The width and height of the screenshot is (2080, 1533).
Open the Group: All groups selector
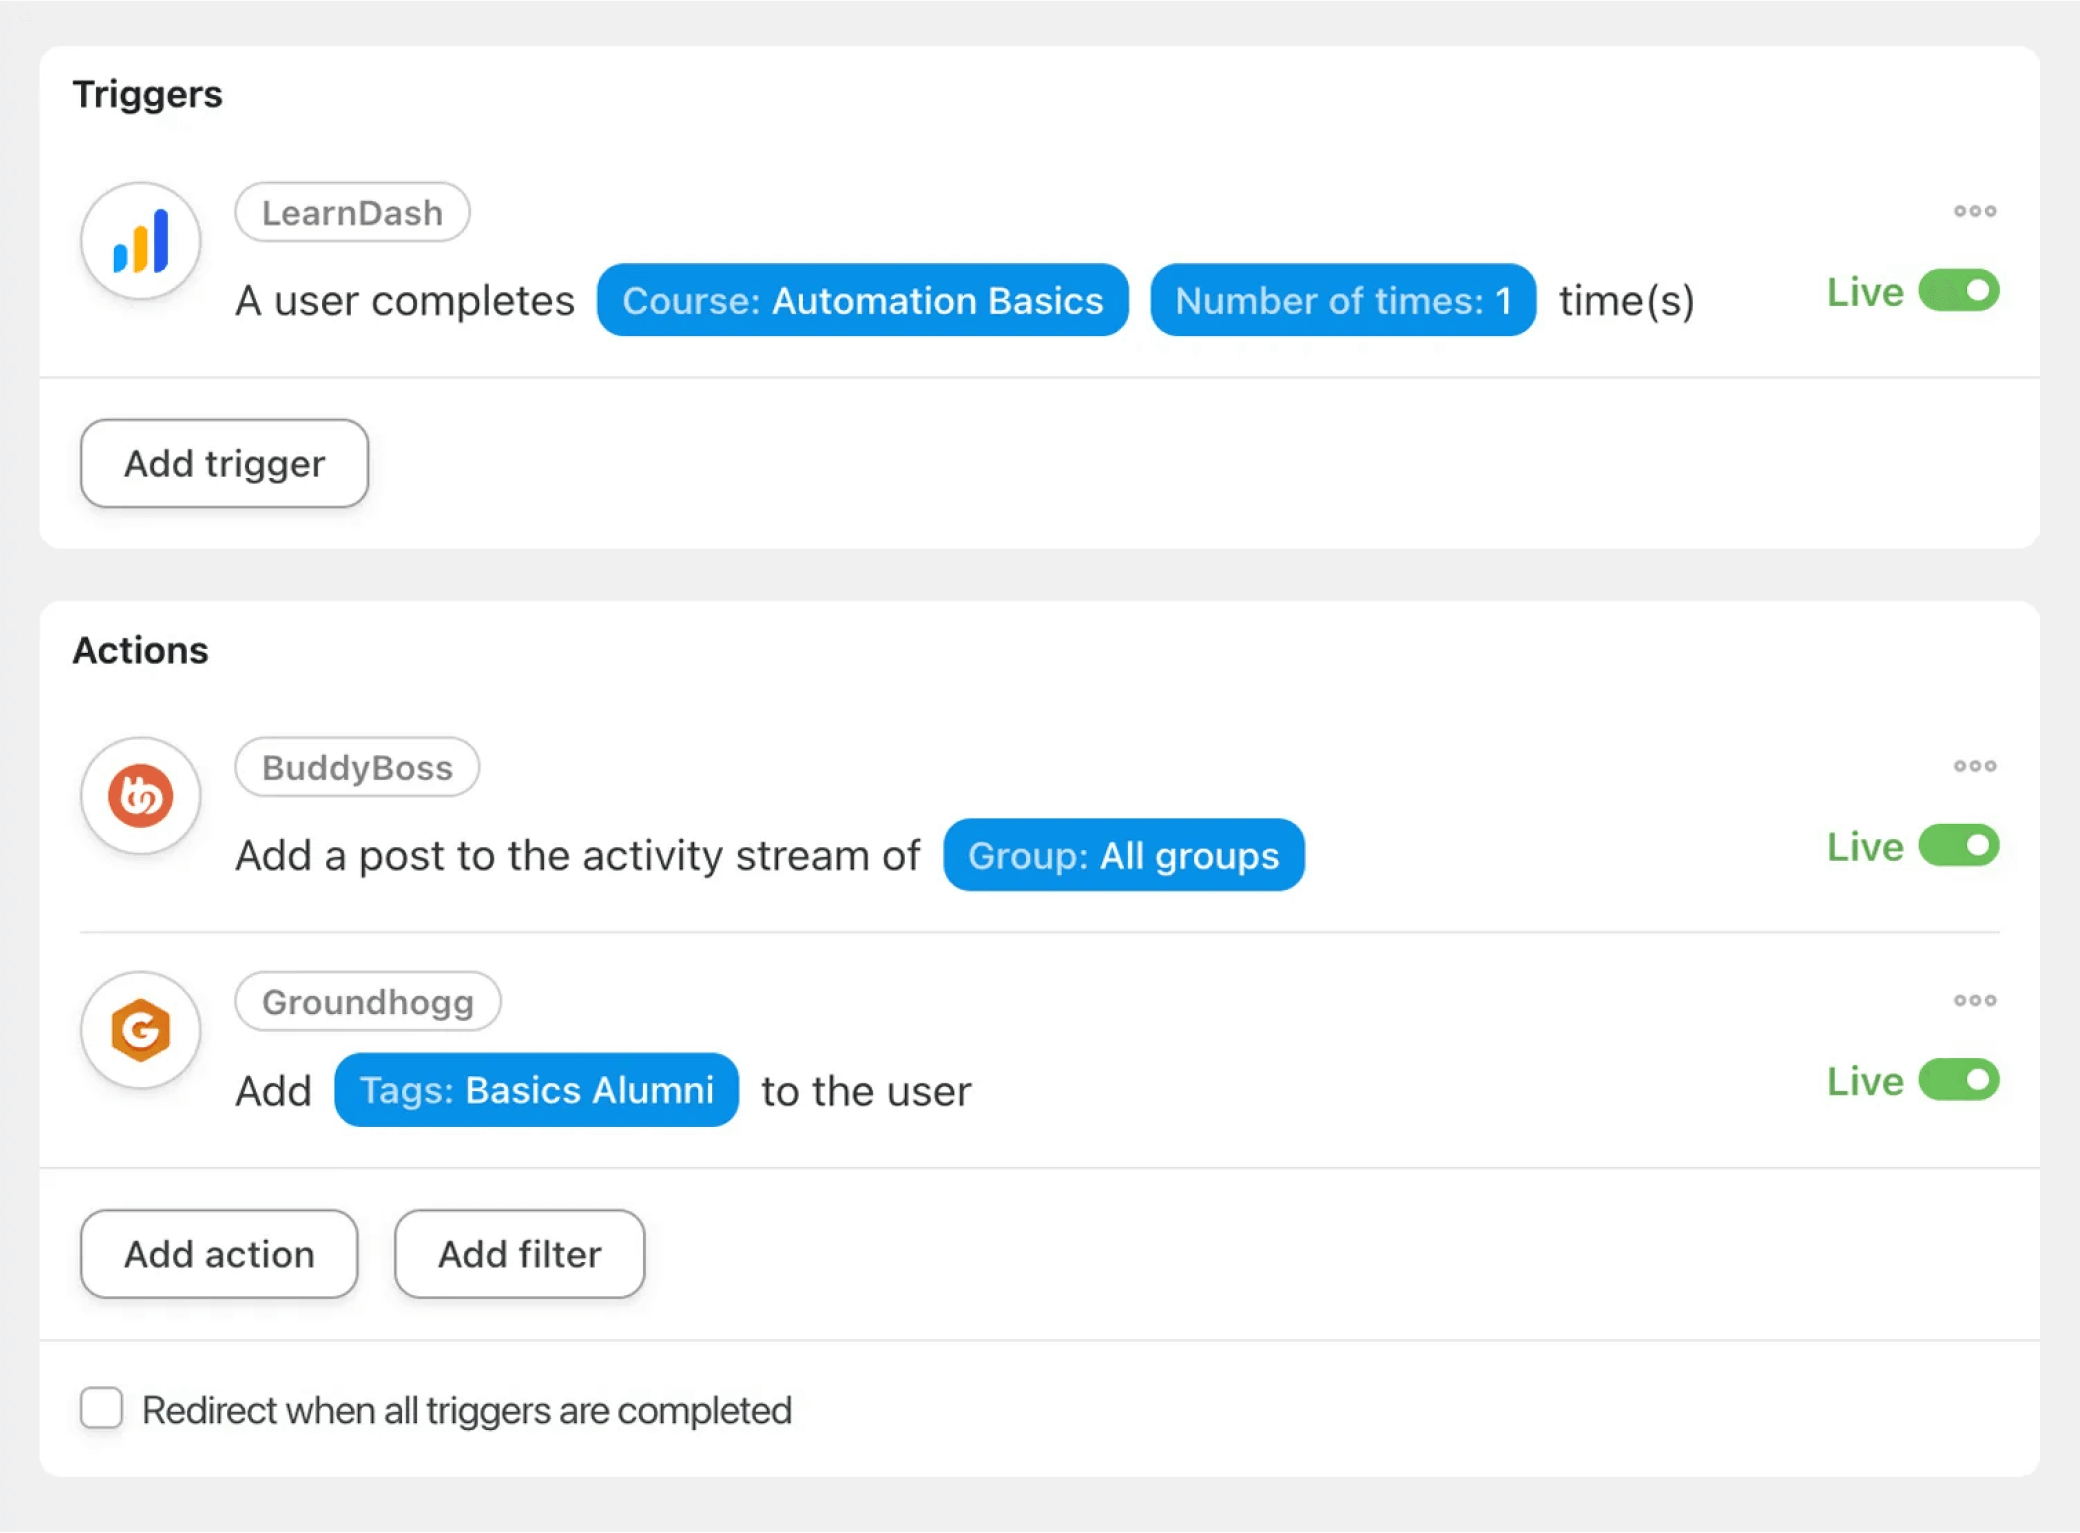coord(1123,856)
